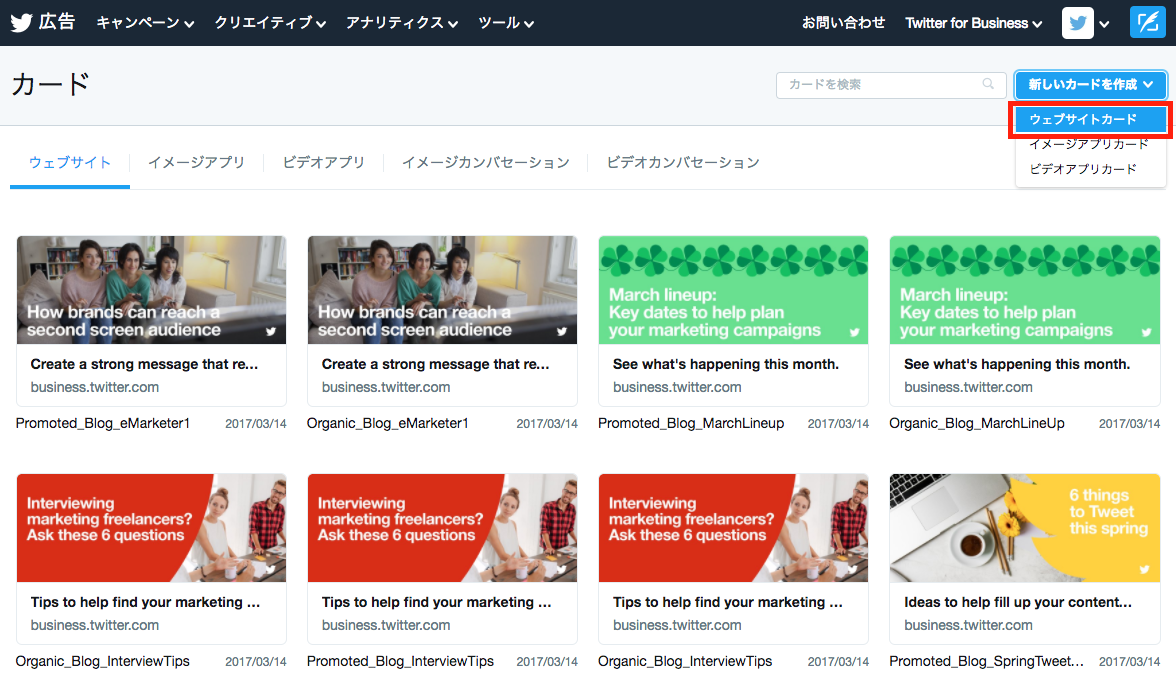Click the 2017/03/14 date of Promoted_Blog_eMarketer1
Viewport: 1176px width, 694px height.
coord(256,424)
